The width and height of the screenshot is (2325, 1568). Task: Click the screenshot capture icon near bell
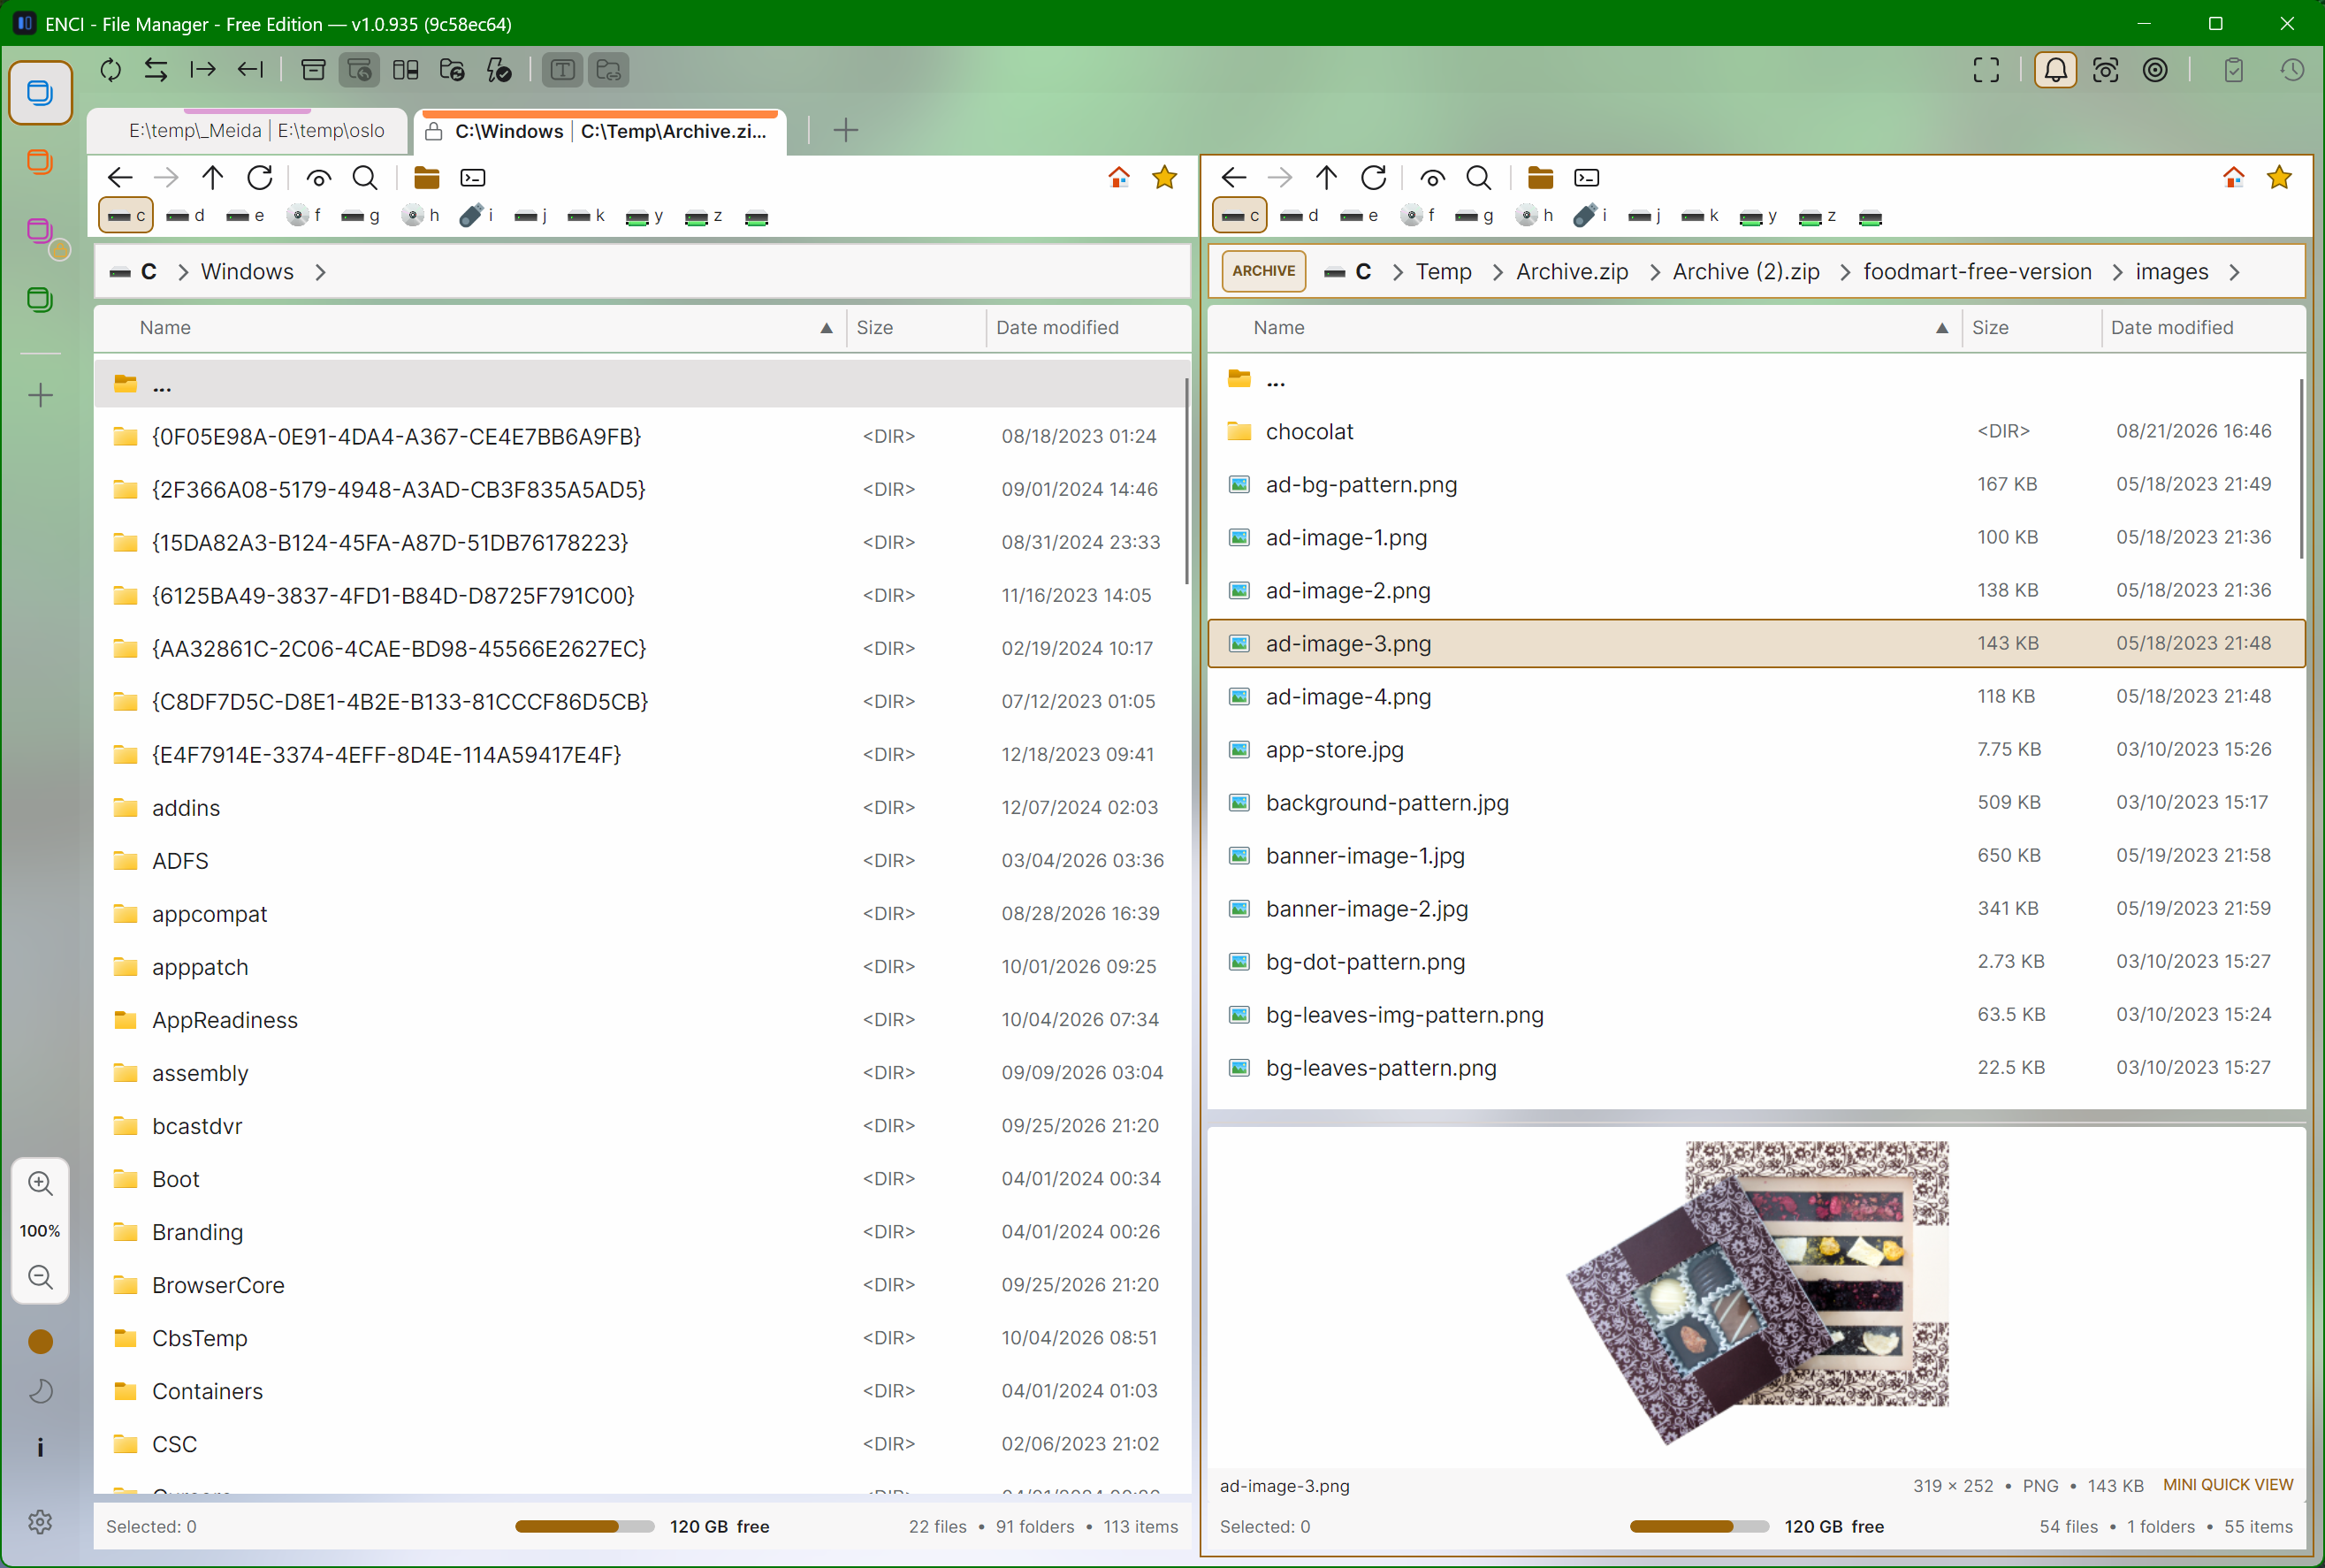pyautogui.click(x=2105, y=70)
